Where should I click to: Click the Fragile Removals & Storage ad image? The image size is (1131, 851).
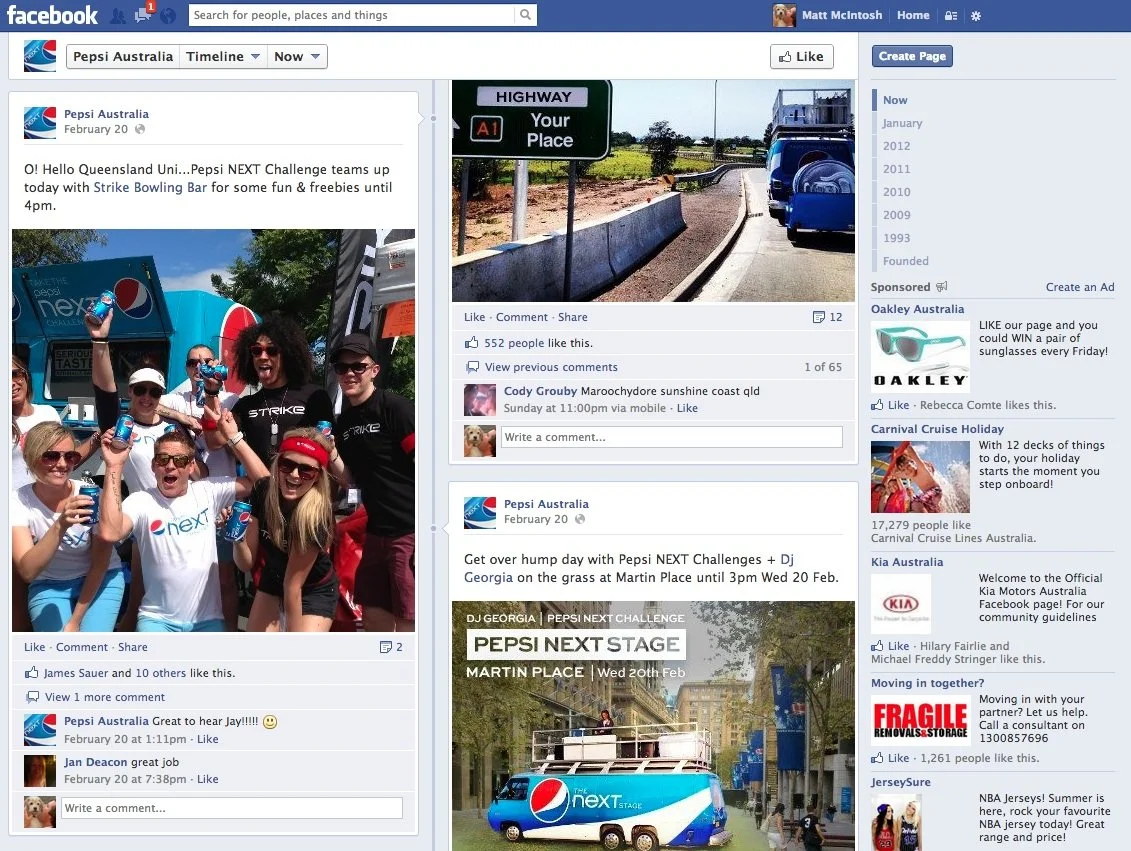[920, 720]
